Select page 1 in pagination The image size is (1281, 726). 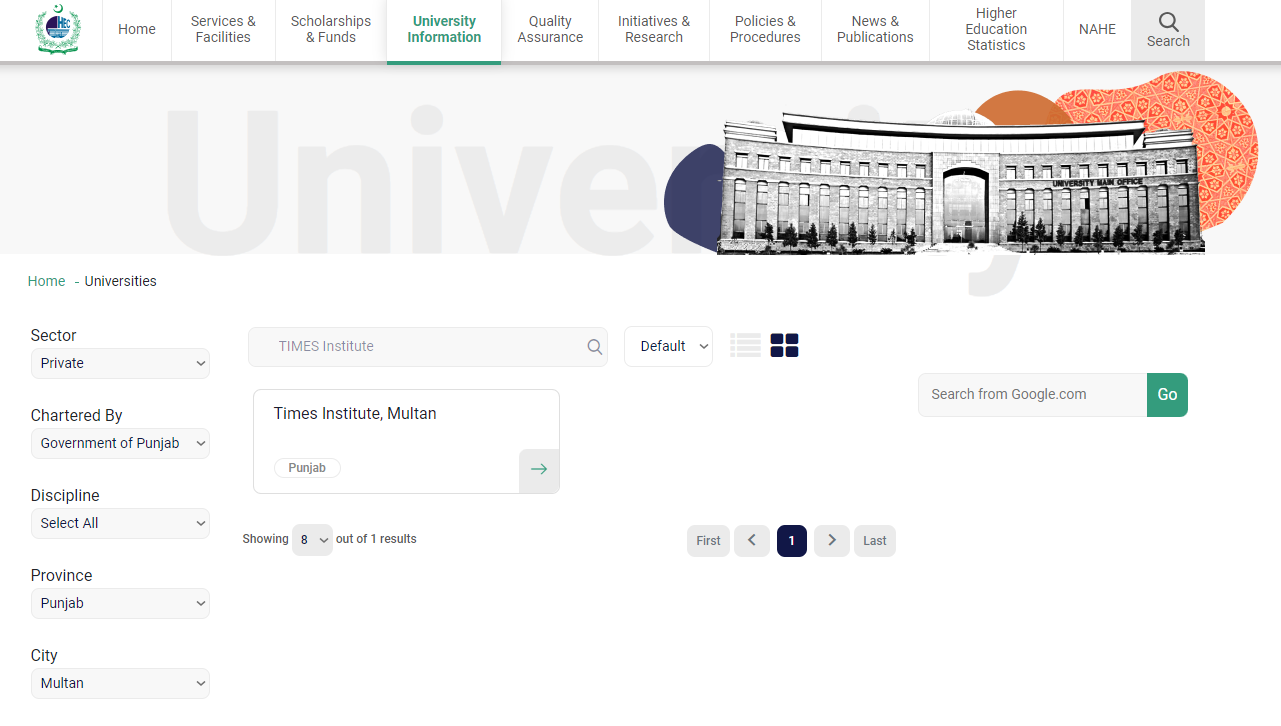791,541
